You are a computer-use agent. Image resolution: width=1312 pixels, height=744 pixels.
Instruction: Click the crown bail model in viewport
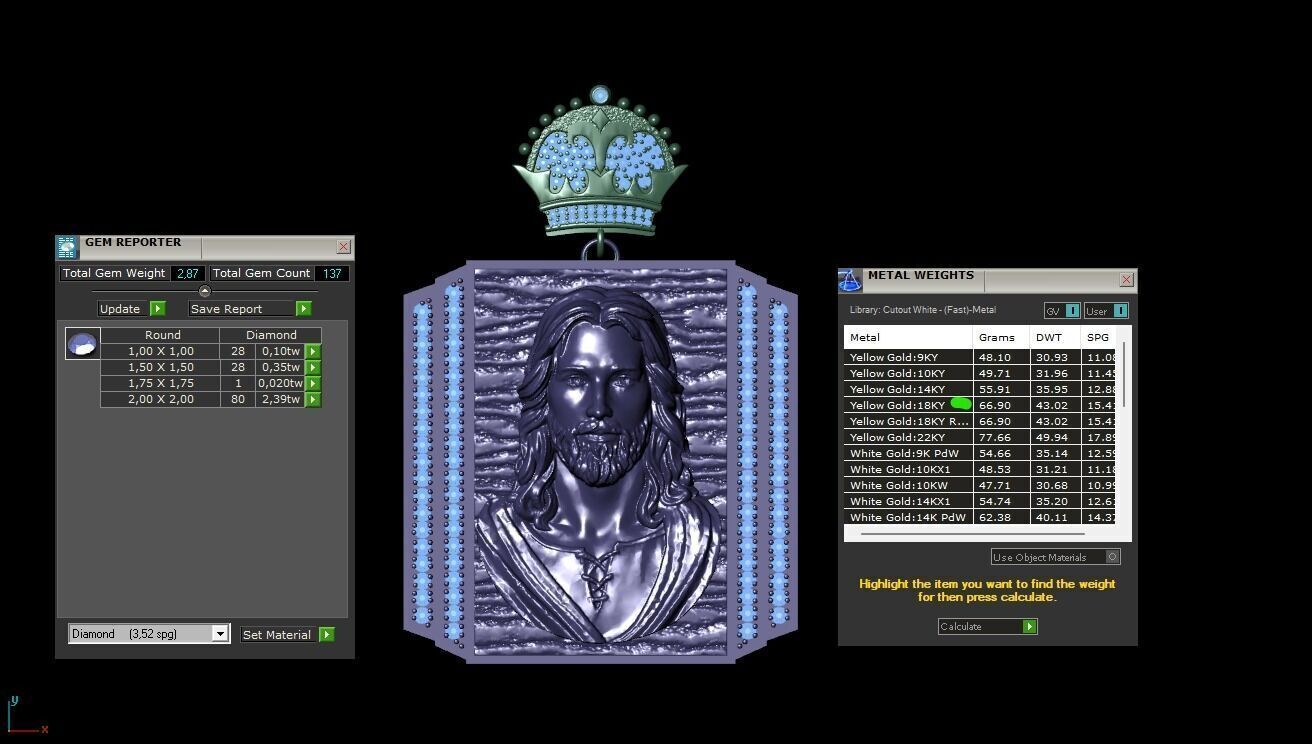pyautogui.click(x=600, y=162)
